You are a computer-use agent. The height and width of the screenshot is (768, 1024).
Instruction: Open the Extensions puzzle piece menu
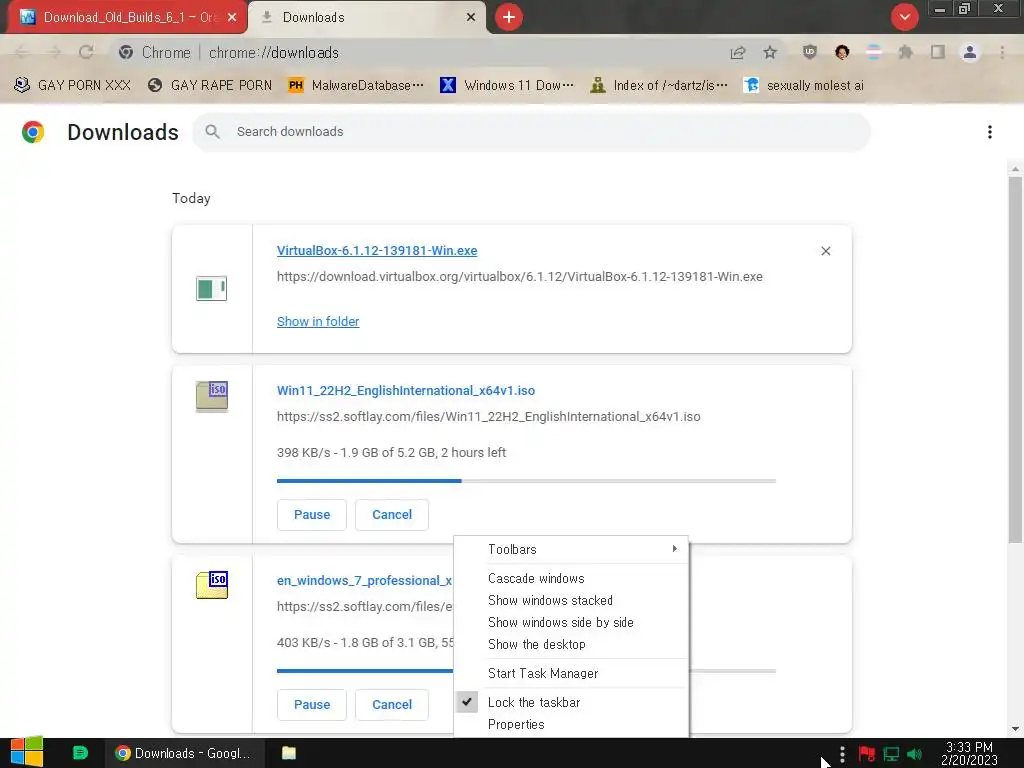906,52
